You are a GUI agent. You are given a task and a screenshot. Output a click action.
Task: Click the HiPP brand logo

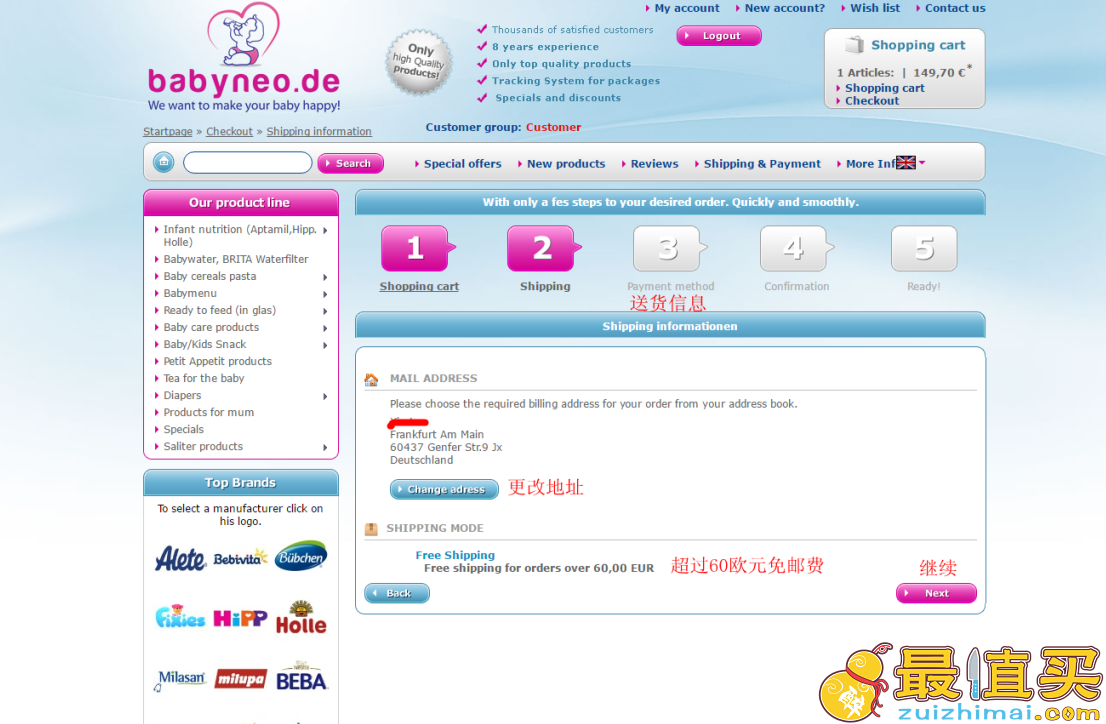pos(241,618)
